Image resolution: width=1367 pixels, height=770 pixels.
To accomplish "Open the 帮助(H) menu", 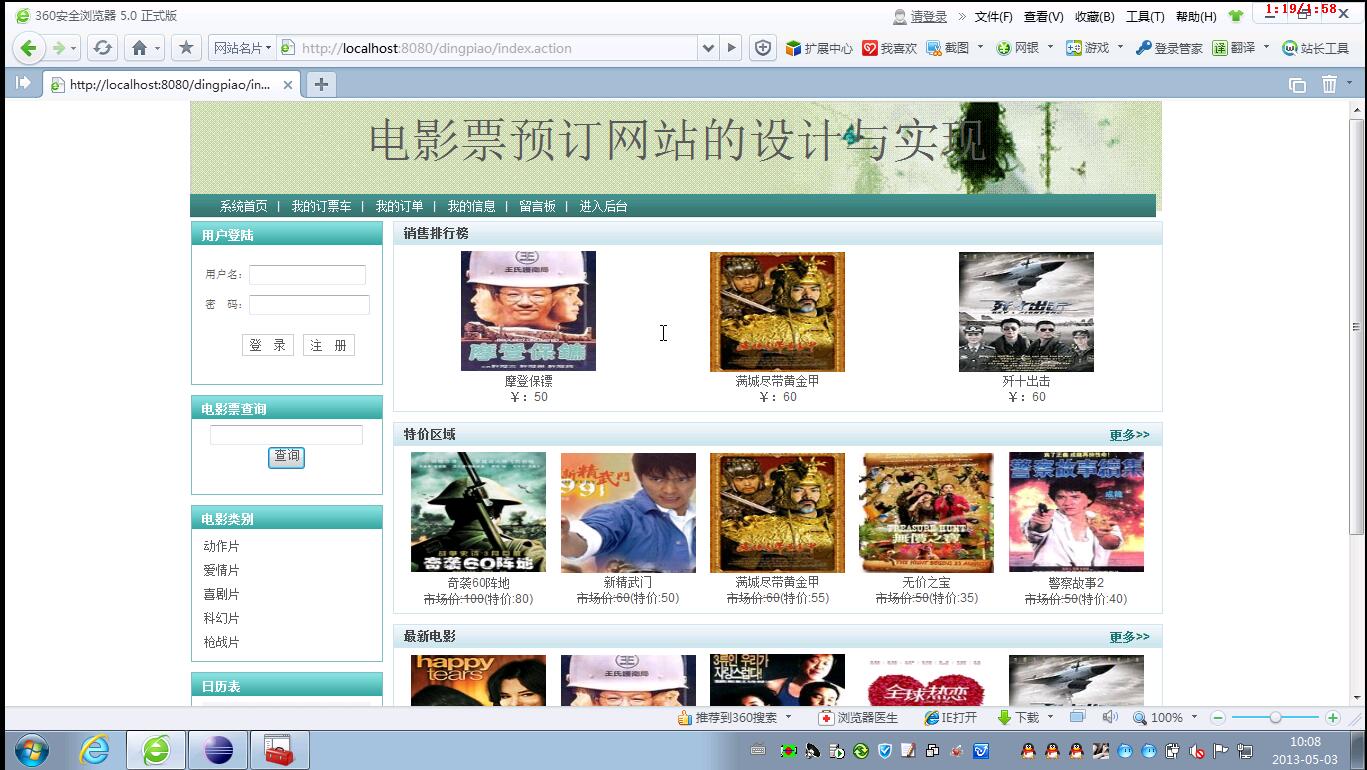I will [x=1196, y=17].
